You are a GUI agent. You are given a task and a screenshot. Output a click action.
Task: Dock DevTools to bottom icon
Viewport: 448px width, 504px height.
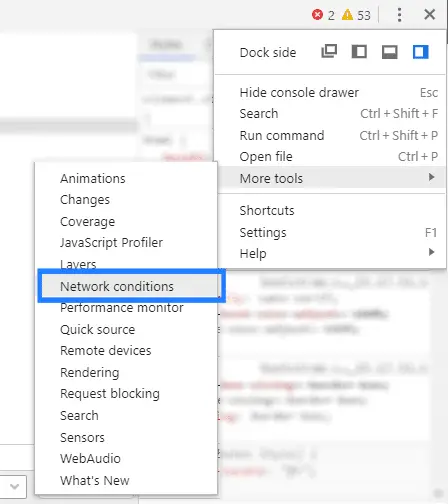click(390, 52)
